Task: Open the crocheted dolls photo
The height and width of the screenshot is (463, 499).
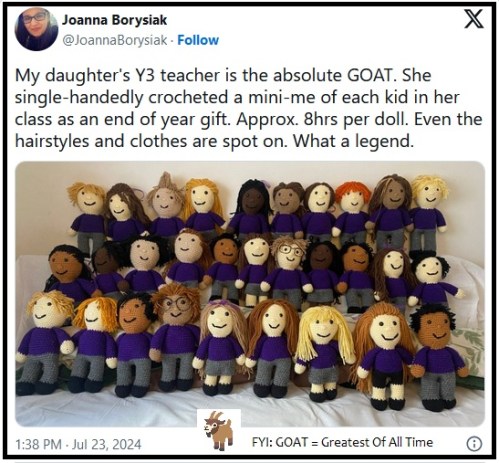Action: click(x=250, y=294)
